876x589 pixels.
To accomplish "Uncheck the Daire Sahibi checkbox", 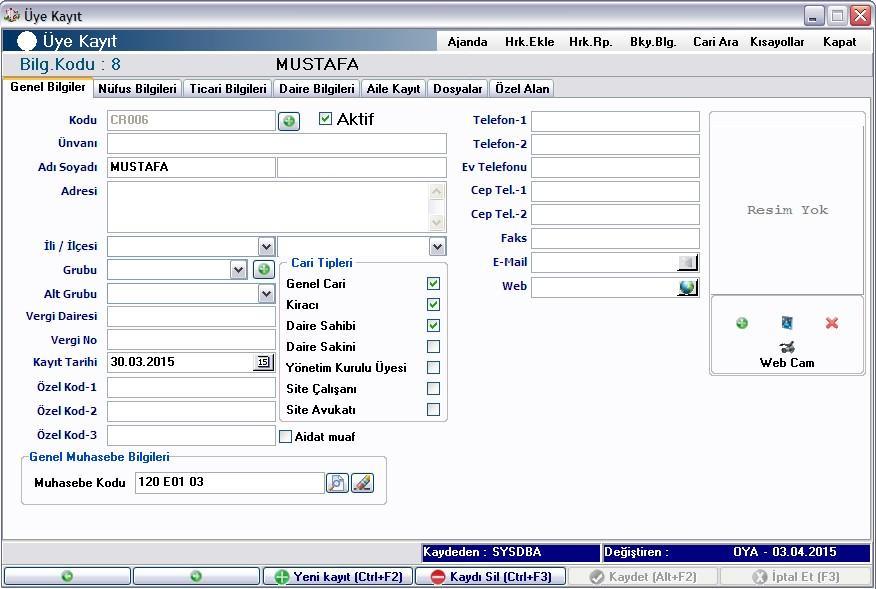I will click(x=433, y=326).
